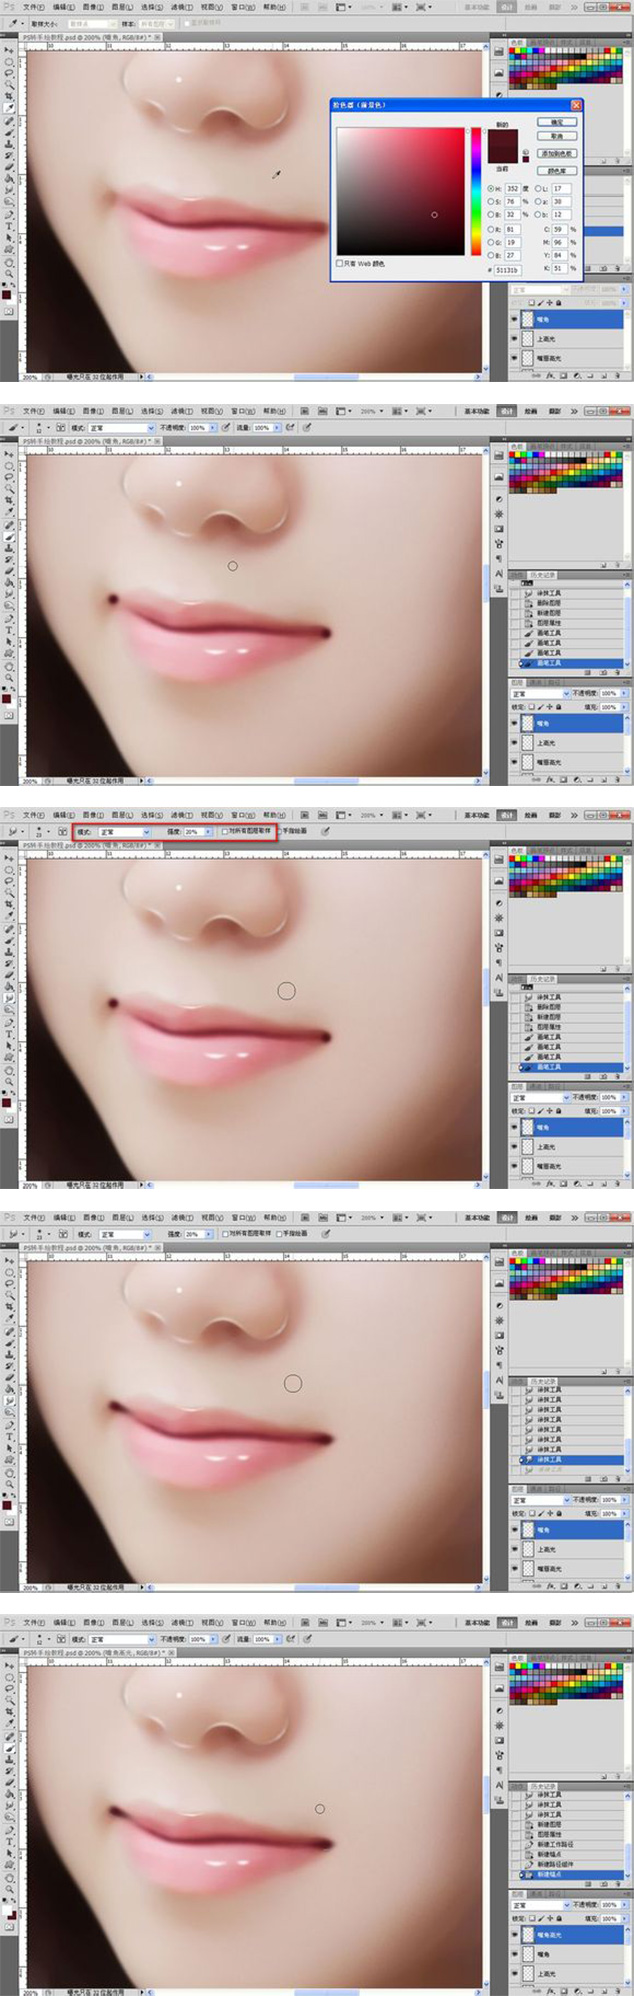This screenshot has height=1996, width=634.
Task: Click the hex color value field 51131b
Action: [x=507, y=270]
